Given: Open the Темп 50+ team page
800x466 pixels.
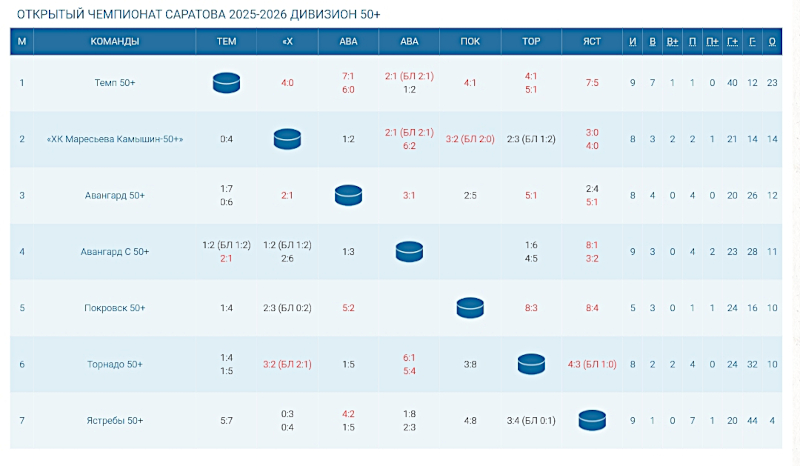Looking at the screenshot, I should pos(115,82).
